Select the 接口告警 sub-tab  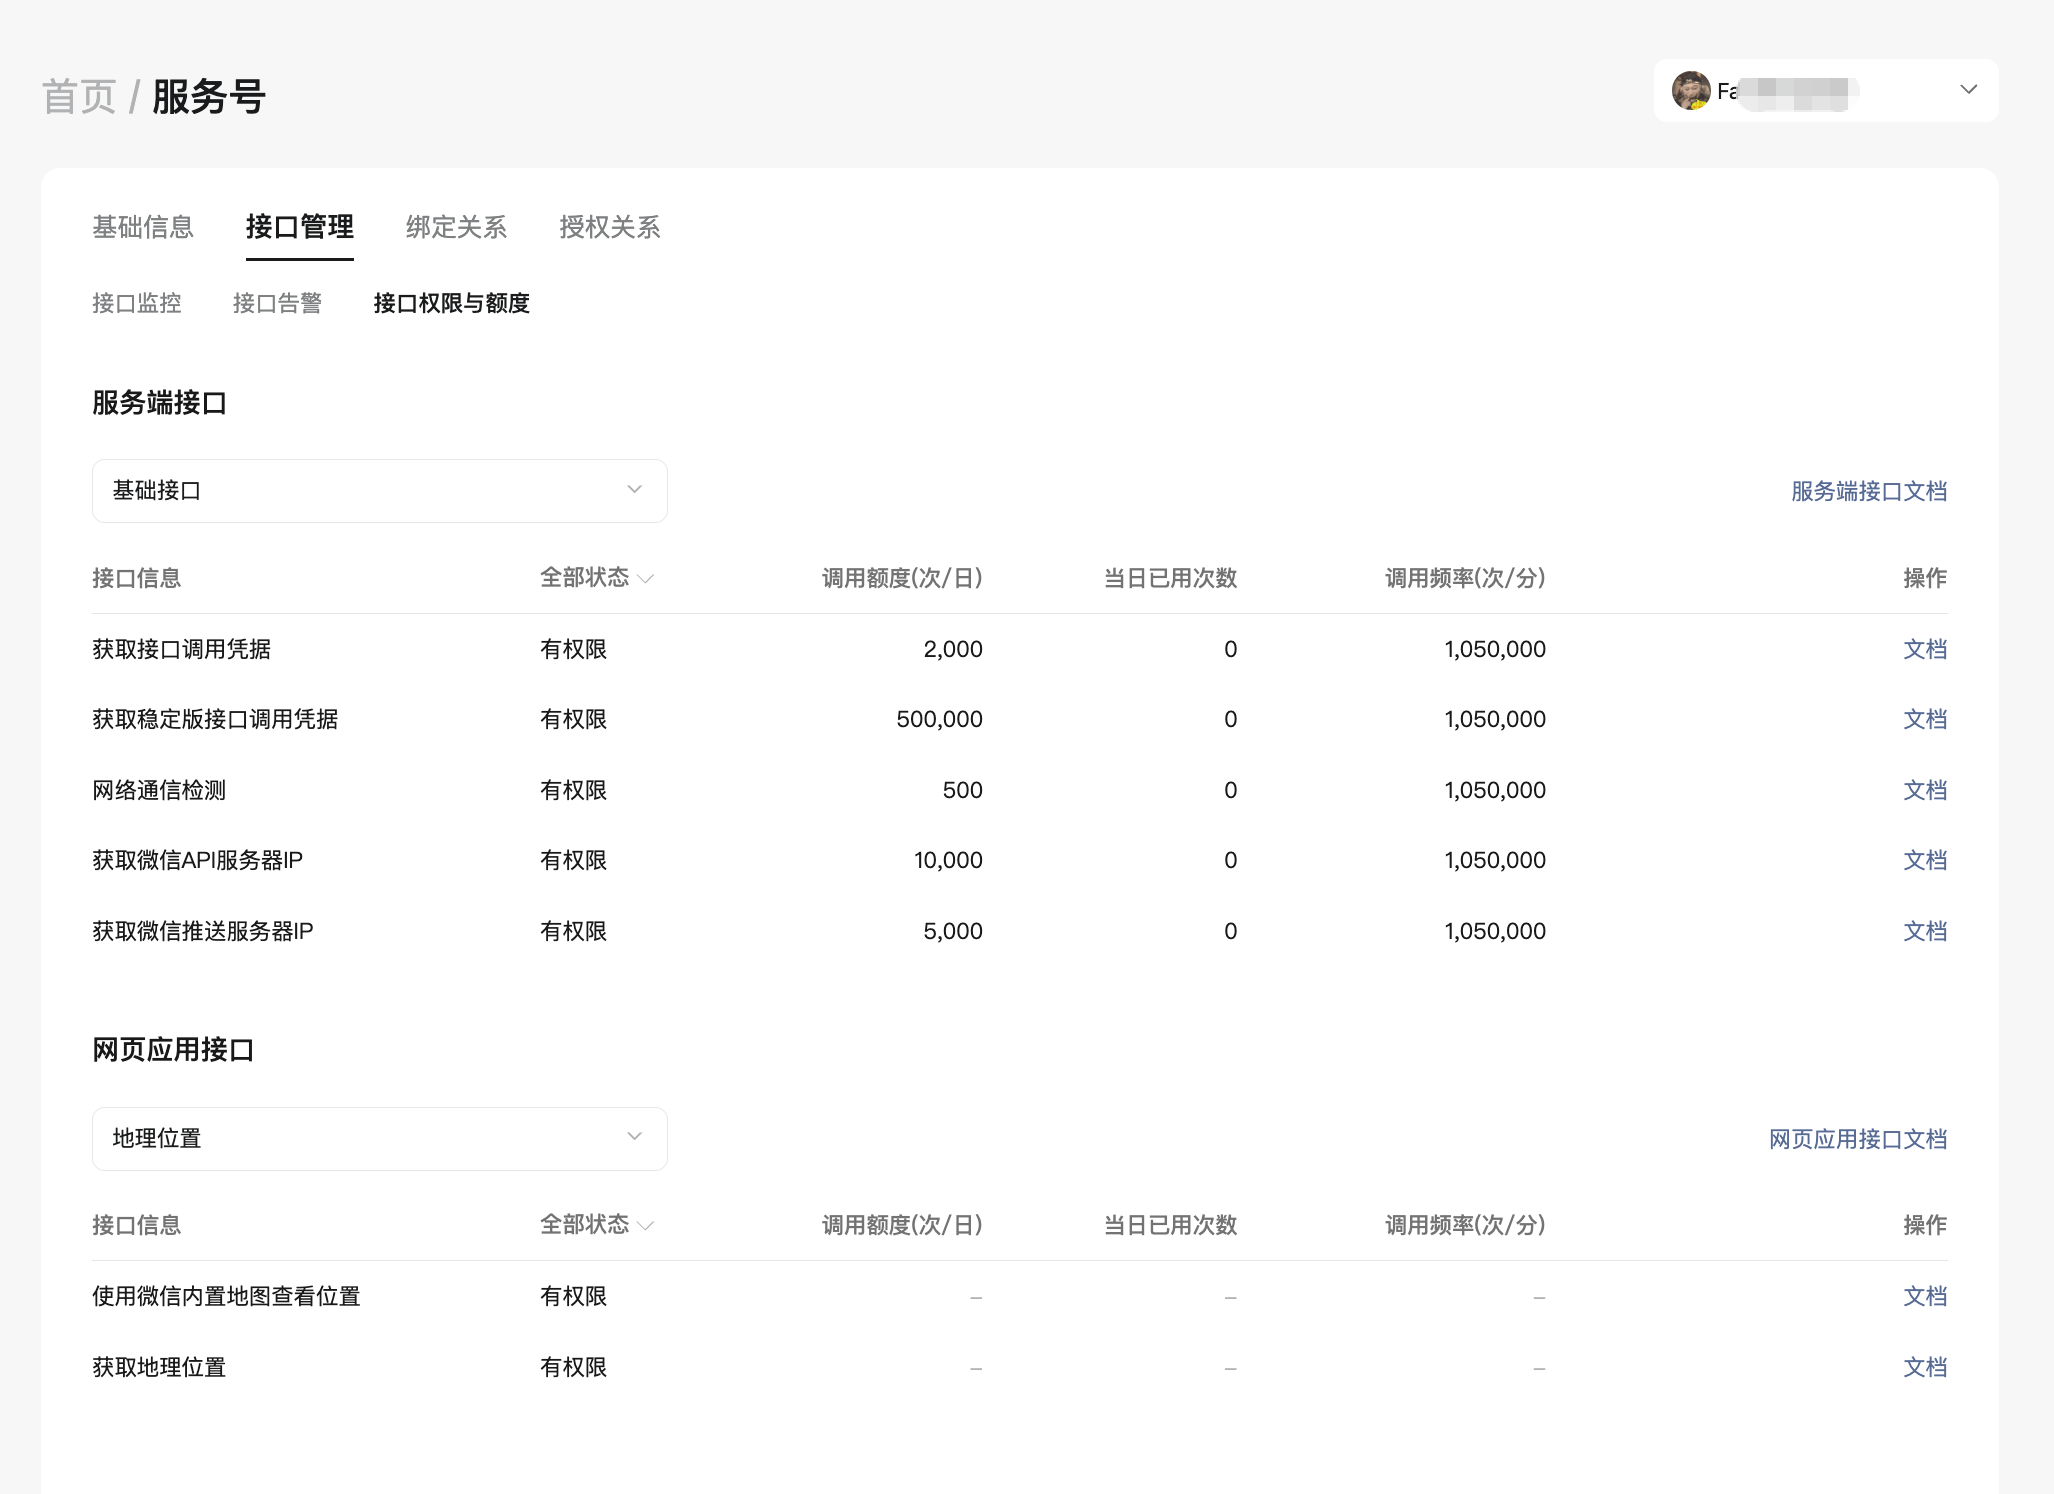coord(277,303)
